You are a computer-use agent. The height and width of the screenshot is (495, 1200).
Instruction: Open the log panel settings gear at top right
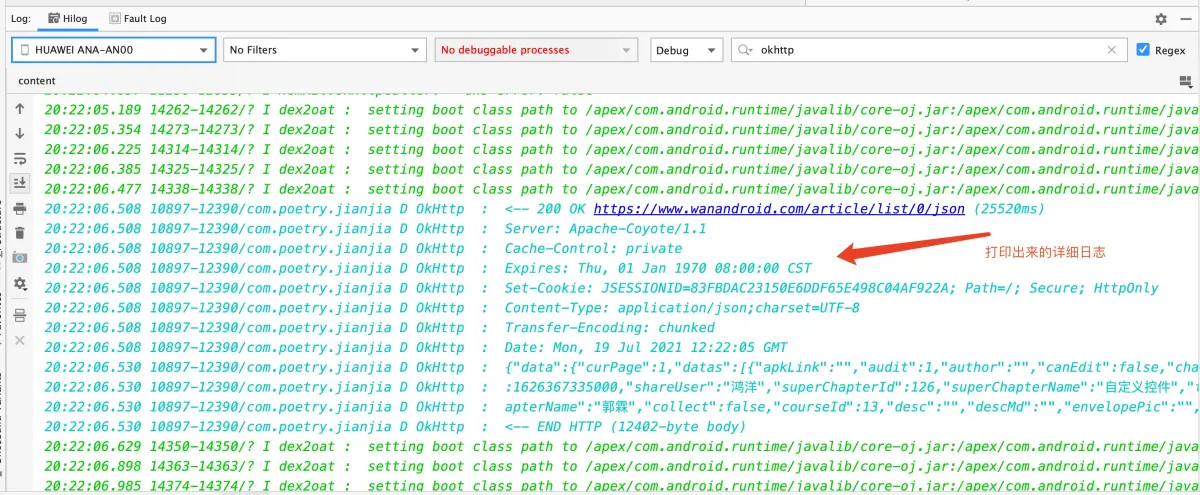1161,18
